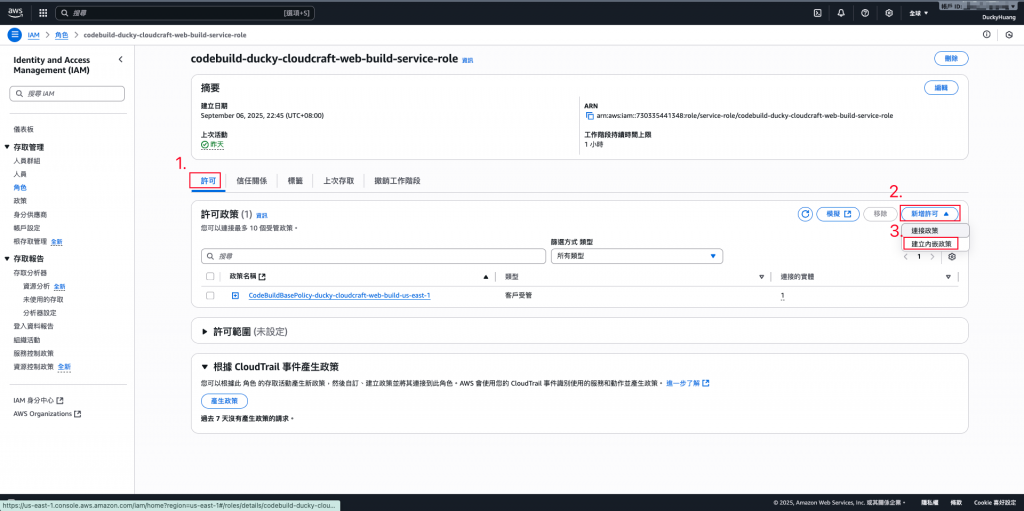Focus the 搜尋 IAM sidebar field
Image resolution: width=1024 pixels, height=511 pixels.
pos(67,94)
